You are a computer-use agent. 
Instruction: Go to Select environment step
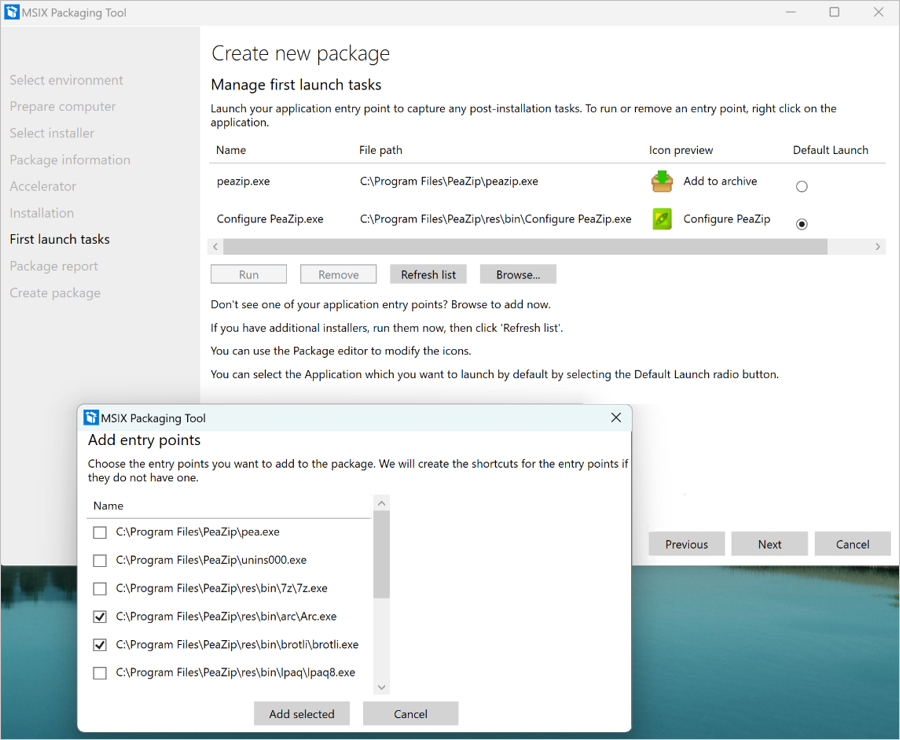pos(66,80)
